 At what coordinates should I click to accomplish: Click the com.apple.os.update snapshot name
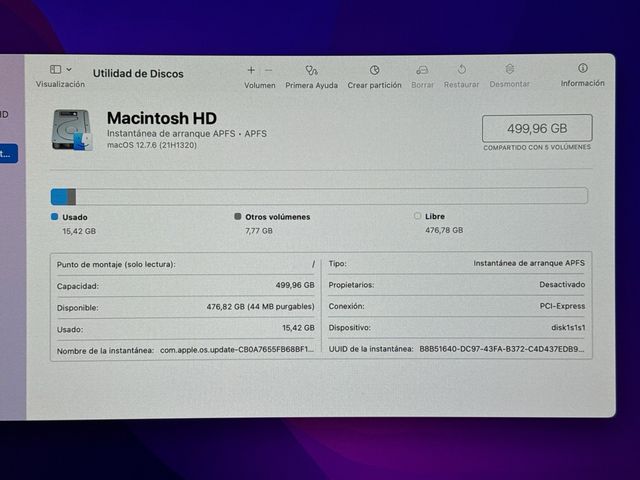tap(237, 349)
